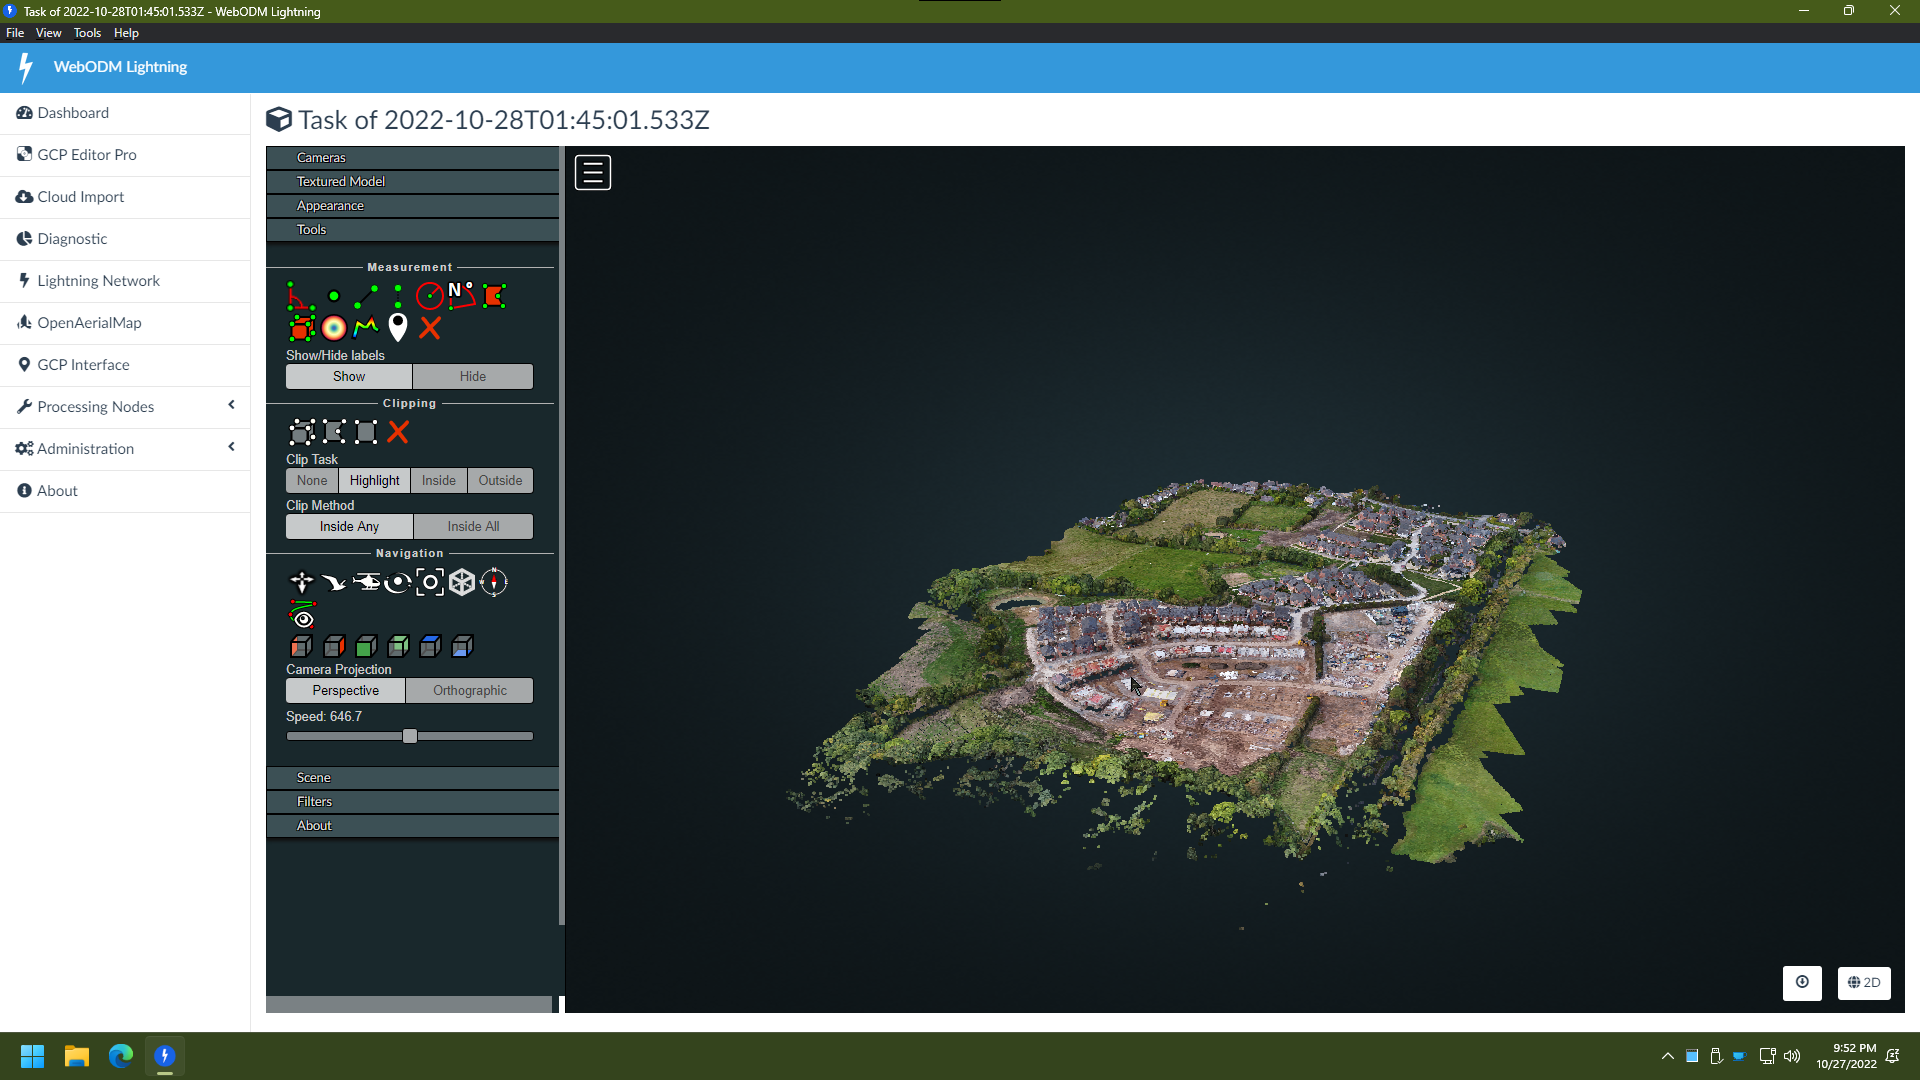Switch to Helicopter navigation mode

(x=368, y=582)
